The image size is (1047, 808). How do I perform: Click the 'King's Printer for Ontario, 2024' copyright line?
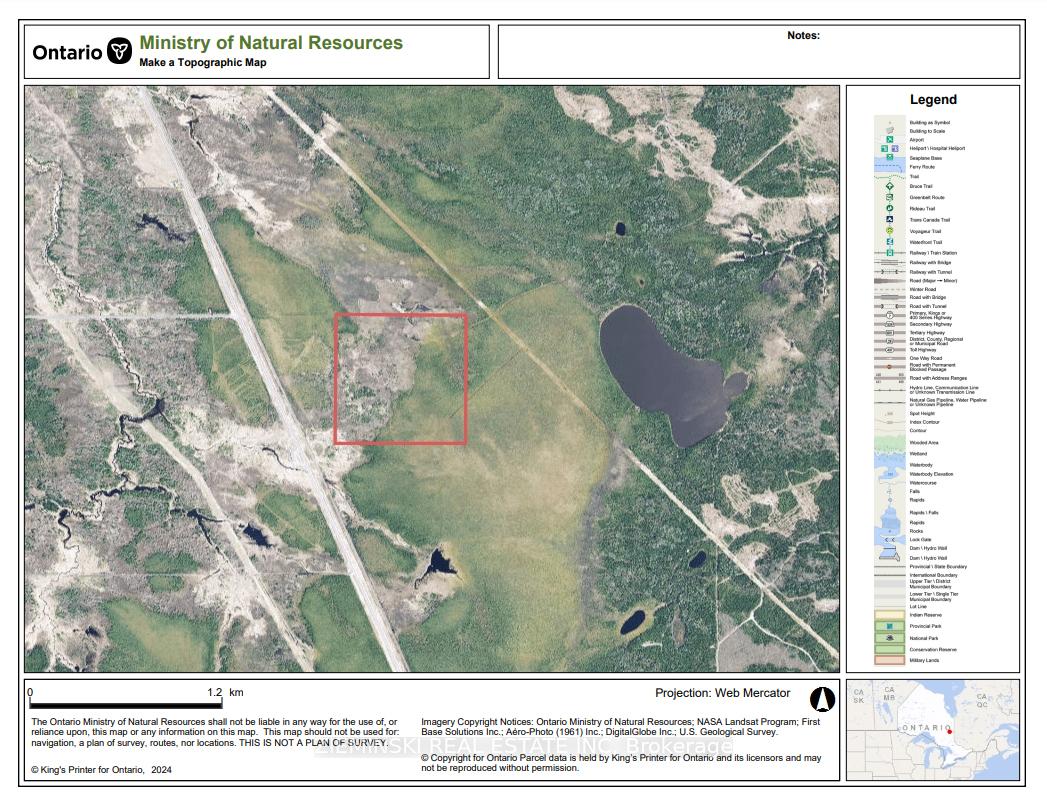(x=101, y=770)
